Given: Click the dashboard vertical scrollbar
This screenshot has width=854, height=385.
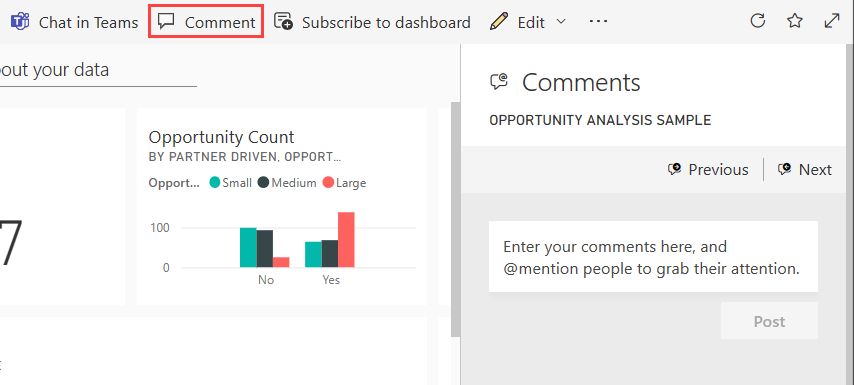Looking at the screenshot, I should pyautogui.click(x=455, y=219).
